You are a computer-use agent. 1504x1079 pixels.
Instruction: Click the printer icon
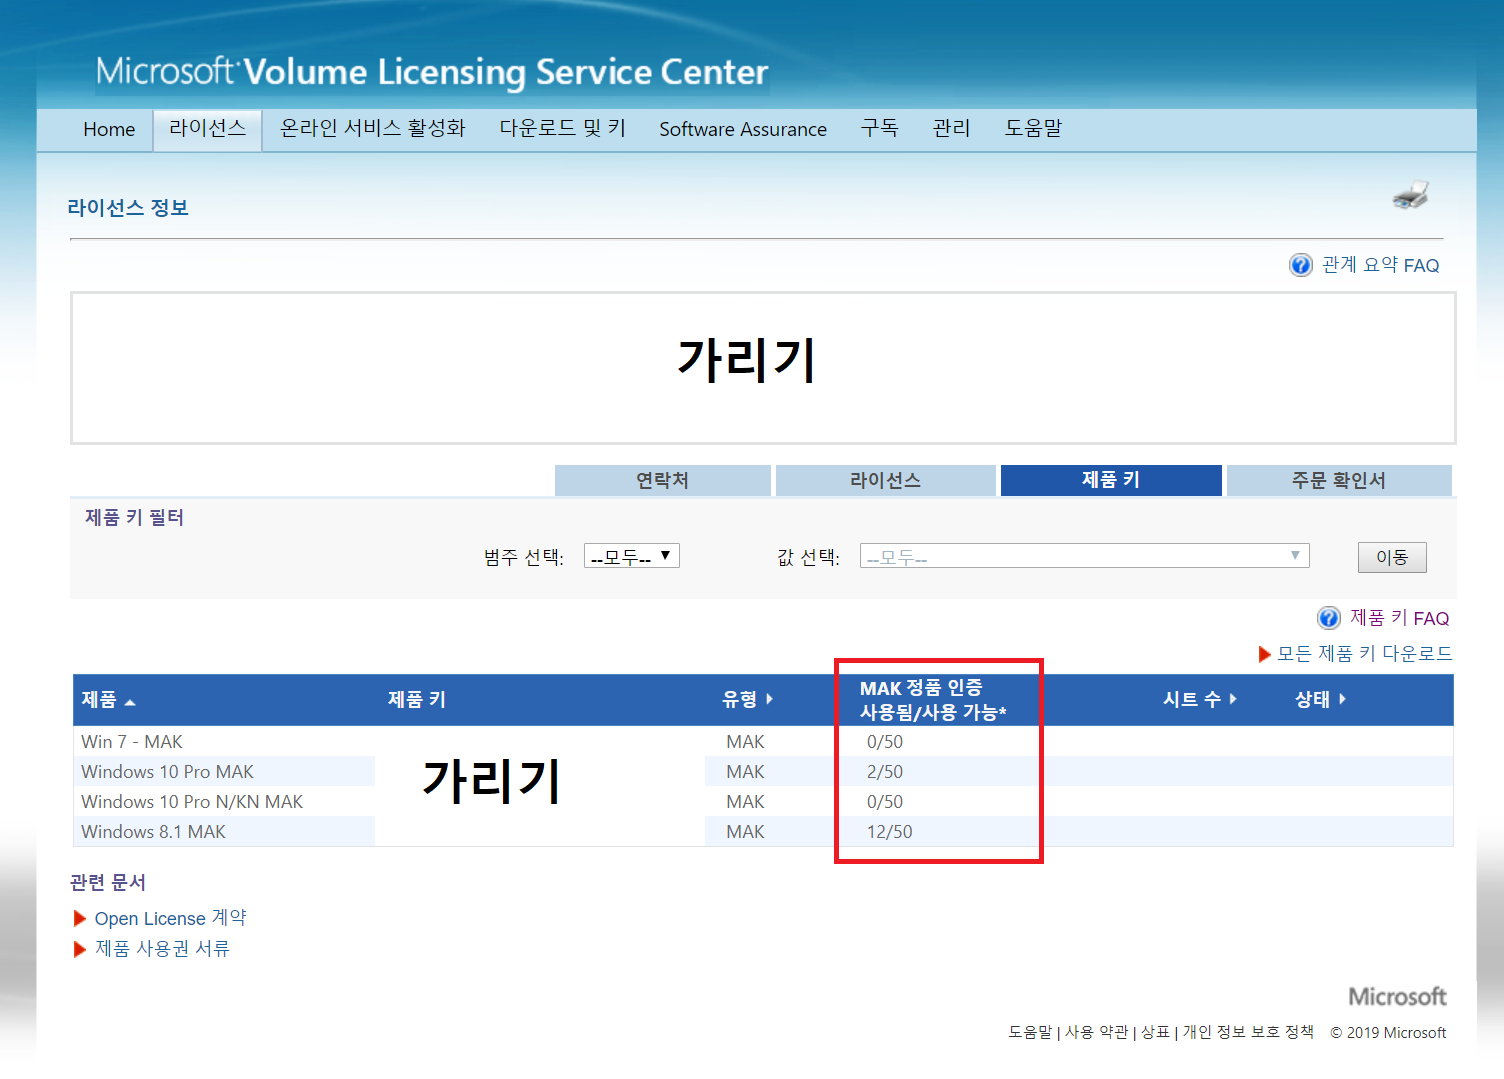[x=1411, y=195]
